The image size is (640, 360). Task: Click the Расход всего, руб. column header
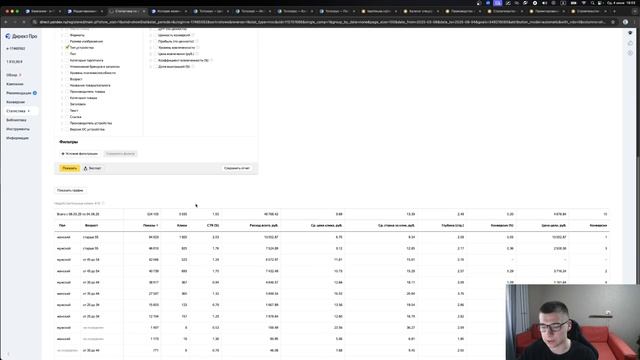pyautogui.click(x=264, y=225)
